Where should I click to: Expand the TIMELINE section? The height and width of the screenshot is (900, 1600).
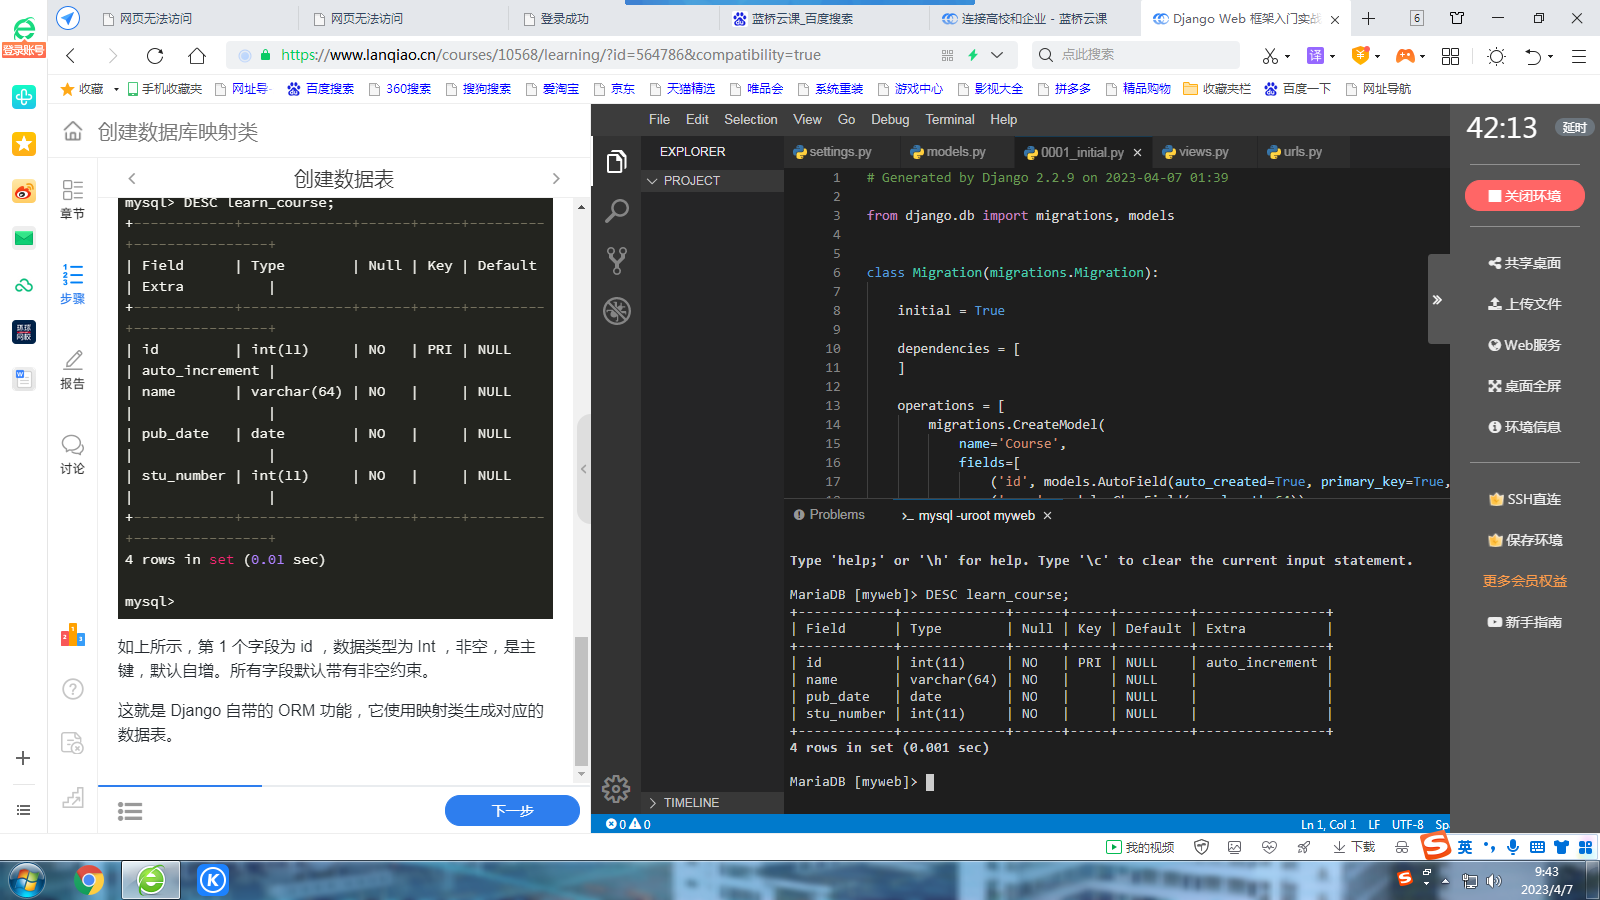pos(712,803)
